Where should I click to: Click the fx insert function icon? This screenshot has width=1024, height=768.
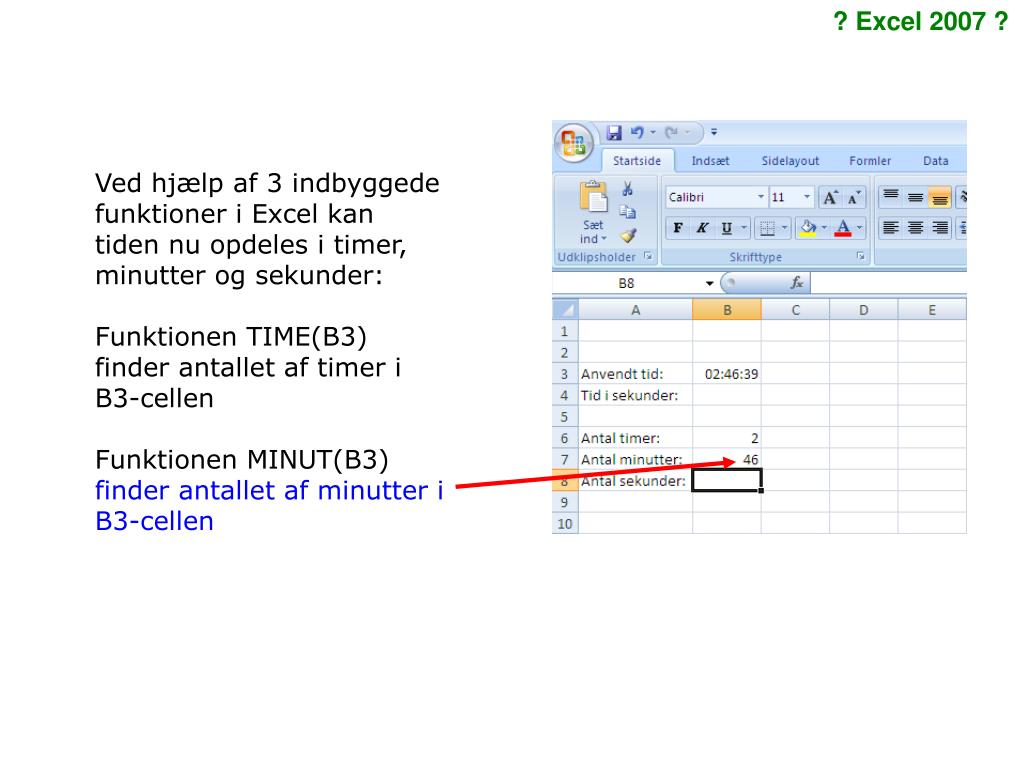(x=797, y=283)
